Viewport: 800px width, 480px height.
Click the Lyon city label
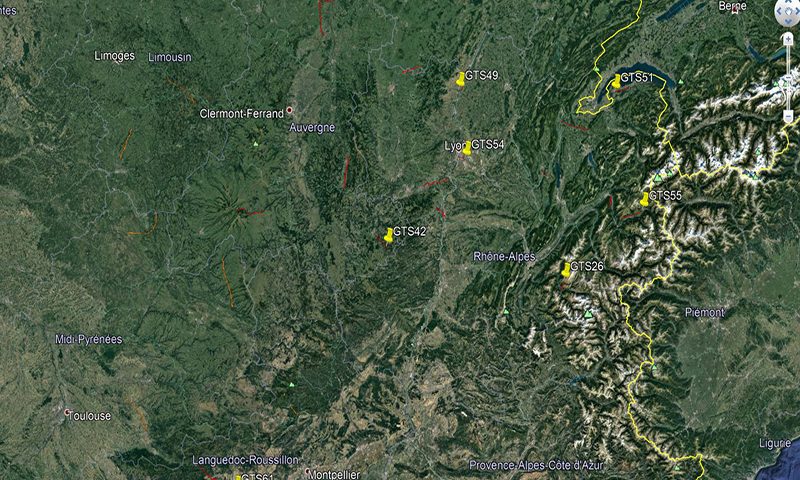453,146
